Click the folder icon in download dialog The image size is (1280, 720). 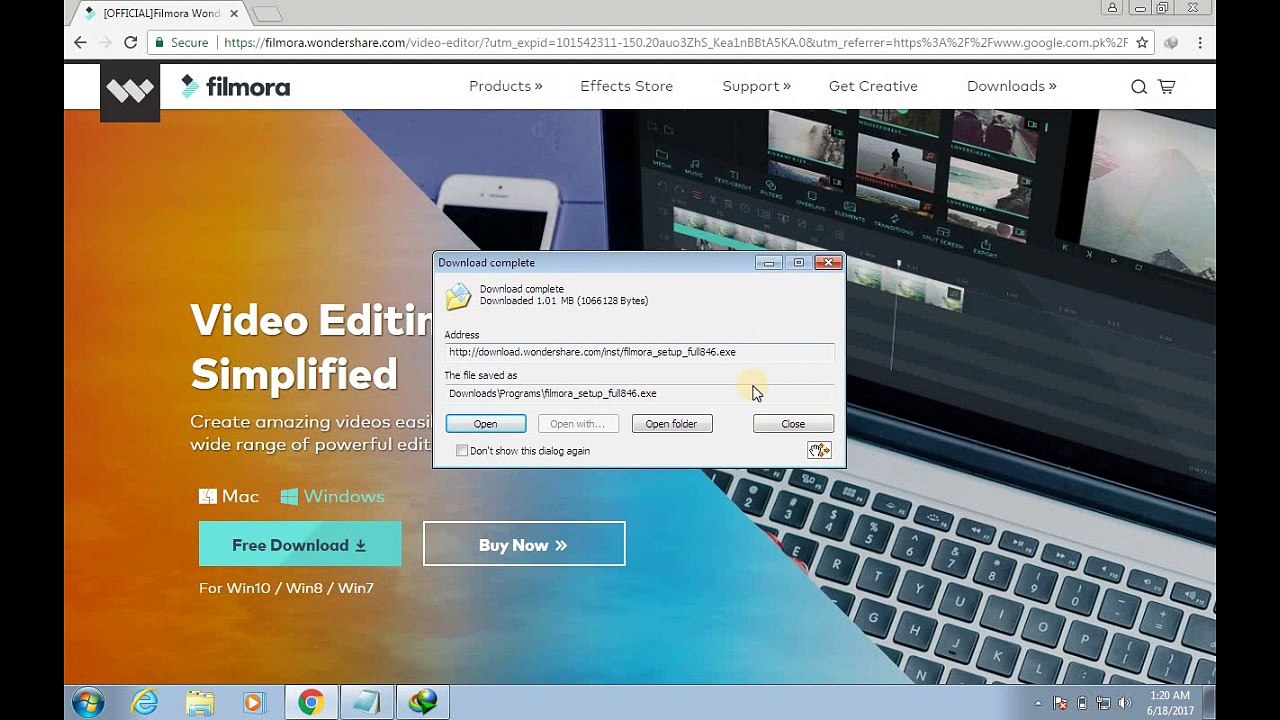[458, 296]
